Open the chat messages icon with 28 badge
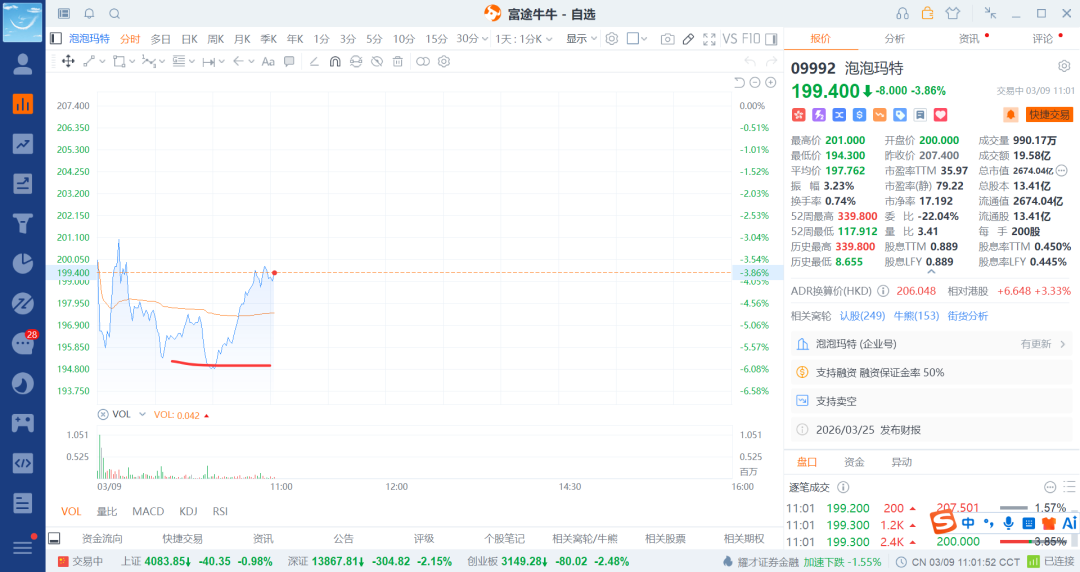 (x=23, y=343)
